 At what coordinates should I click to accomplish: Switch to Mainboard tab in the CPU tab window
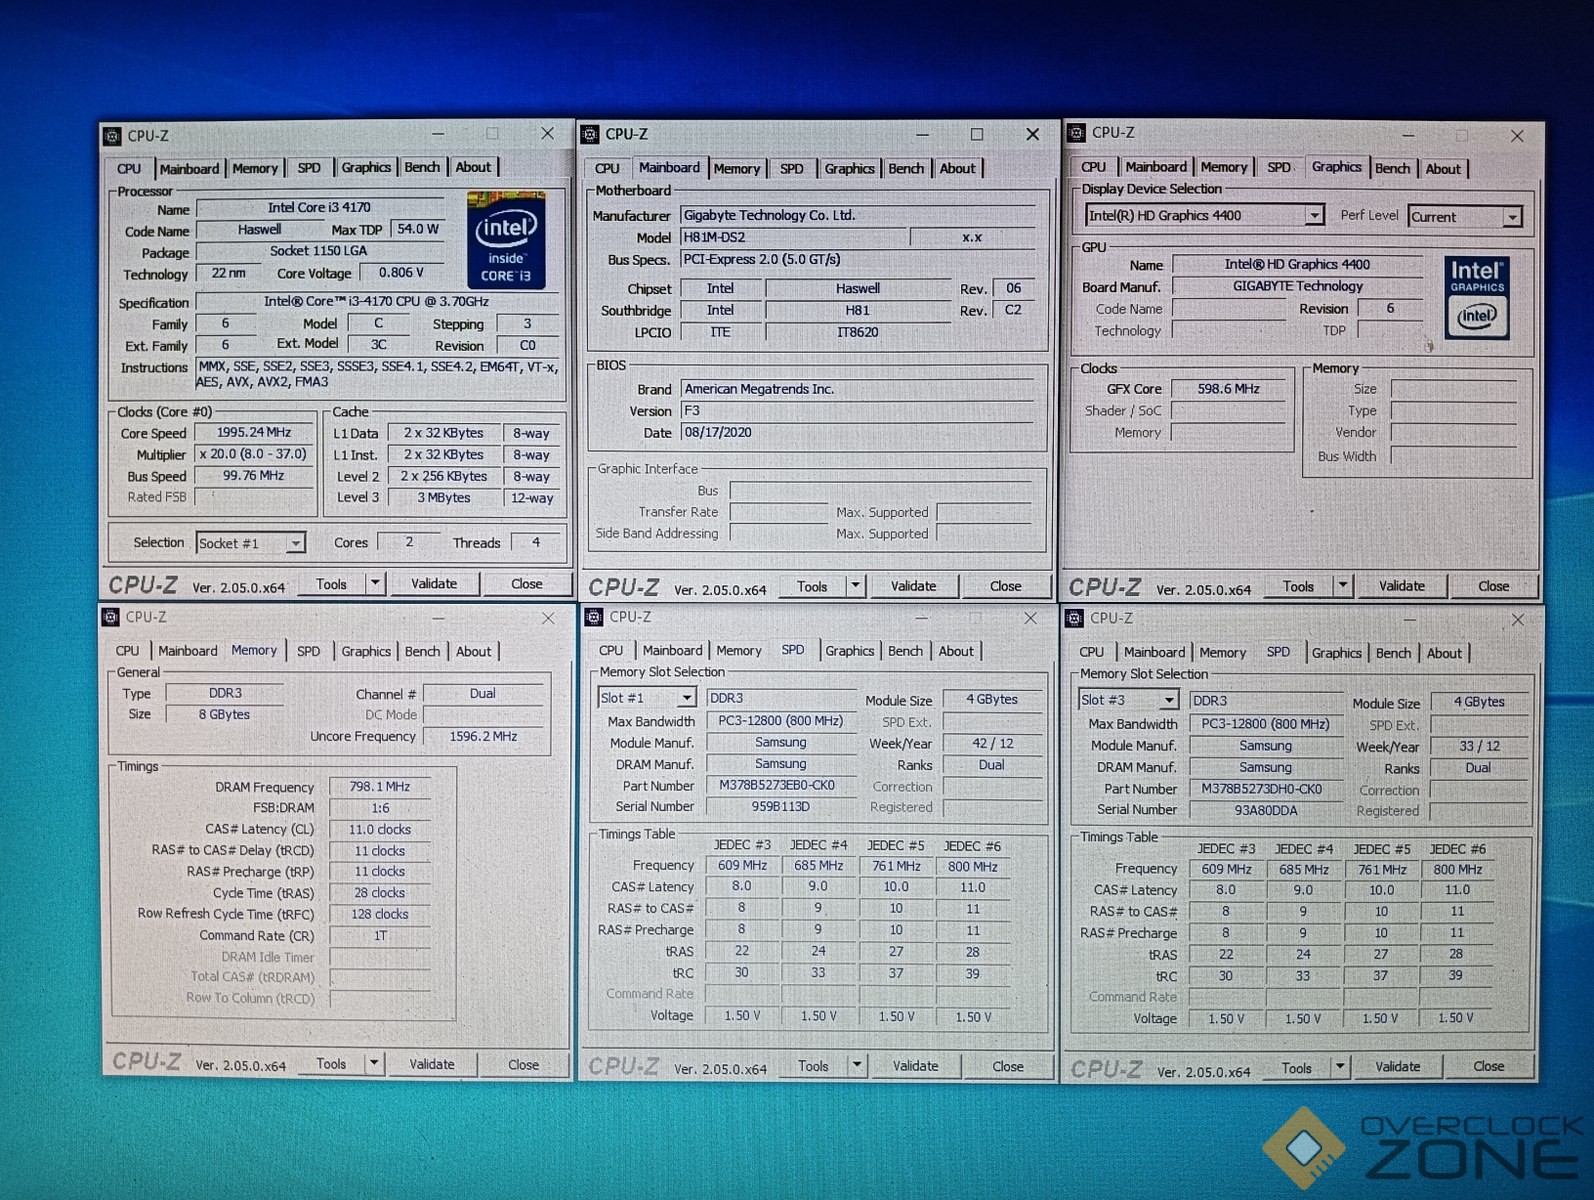[189, 169]
